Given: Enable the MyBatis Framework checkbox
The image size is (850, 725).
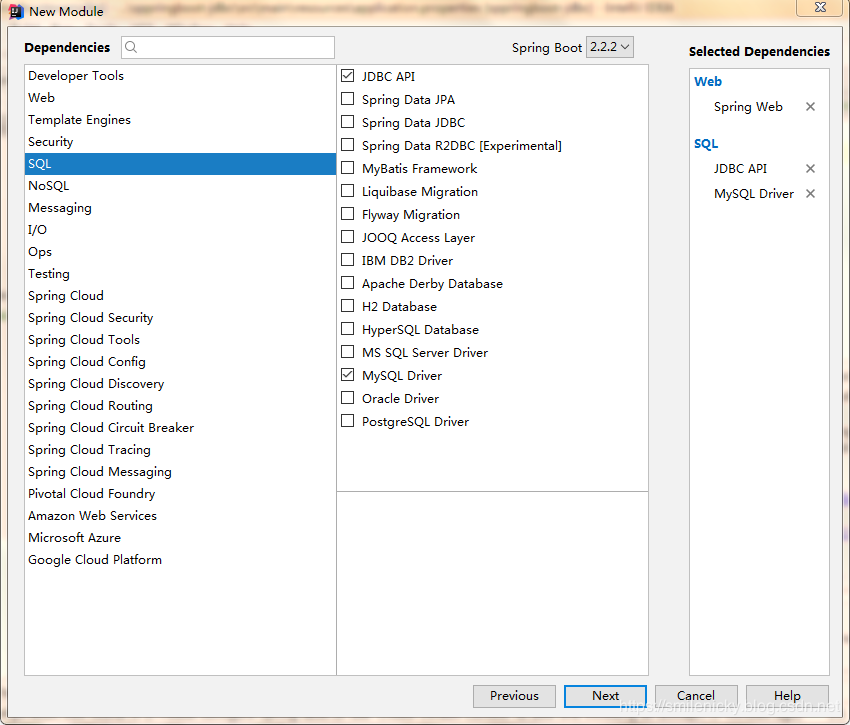Looking at the screenshot, I should 347,168.
